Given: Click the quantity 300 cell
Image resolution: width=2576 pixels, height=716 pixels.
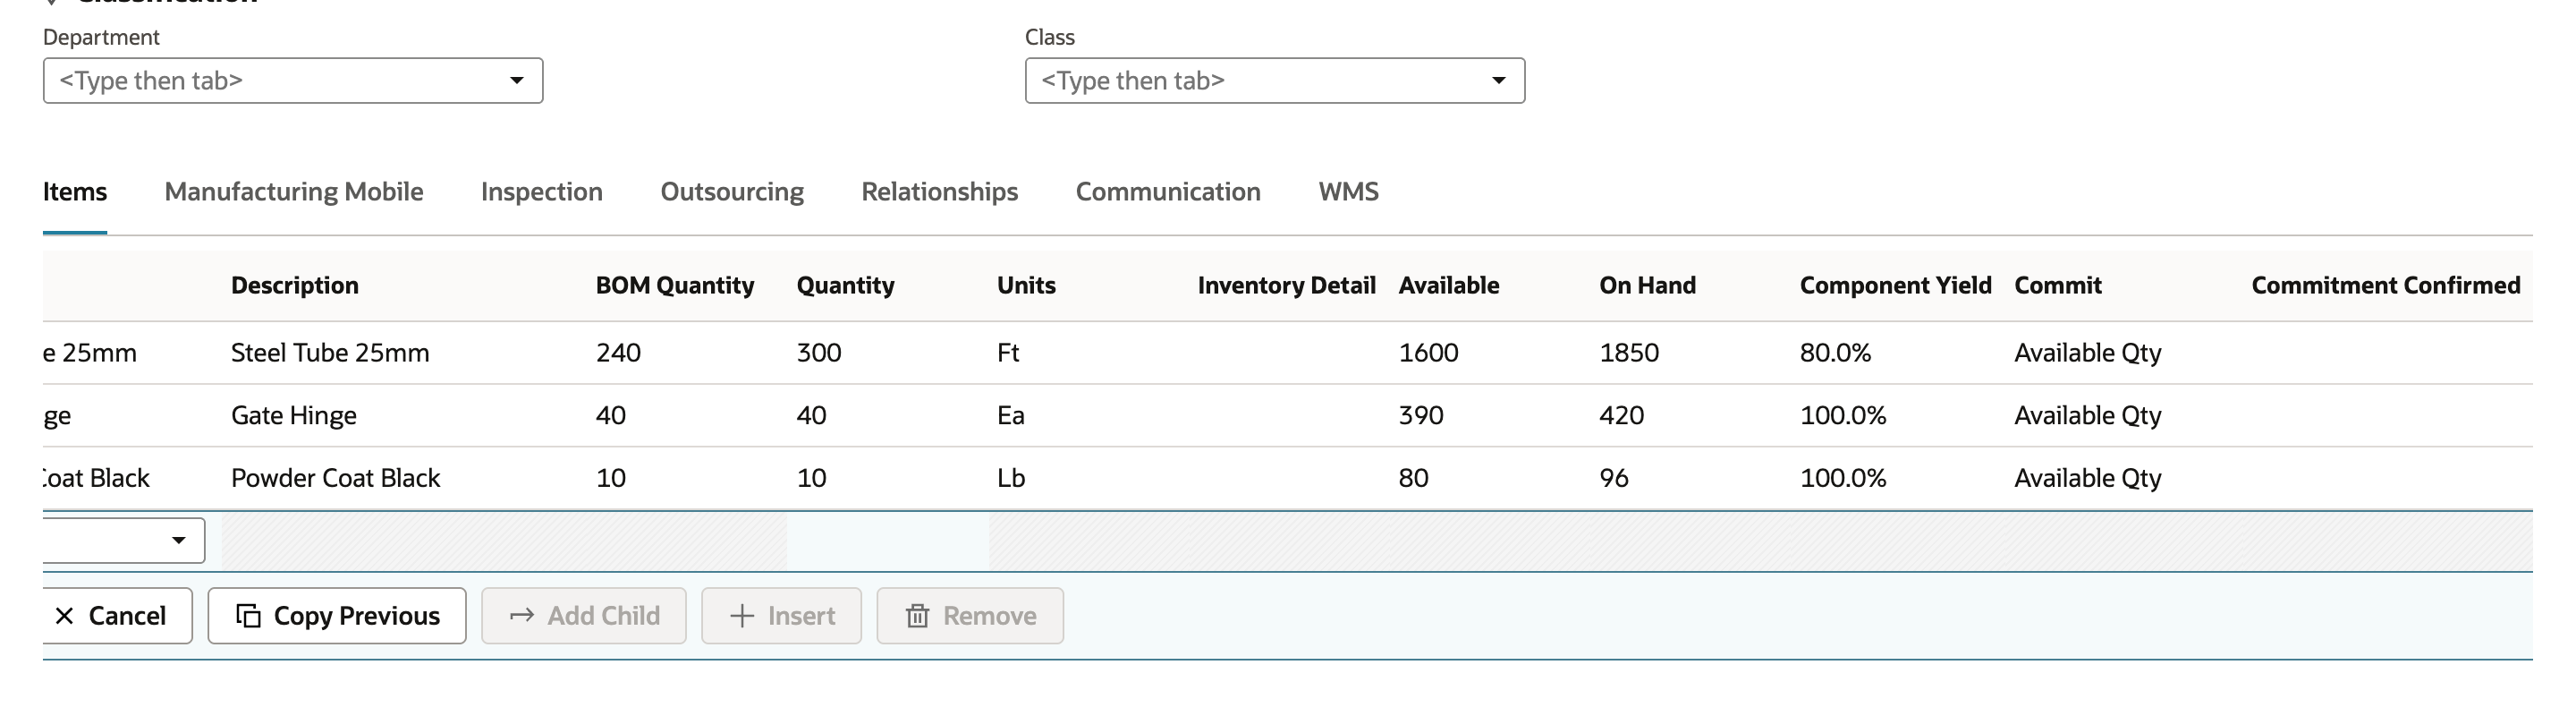Looking at the screenshot, I should [x=819, y=353].
